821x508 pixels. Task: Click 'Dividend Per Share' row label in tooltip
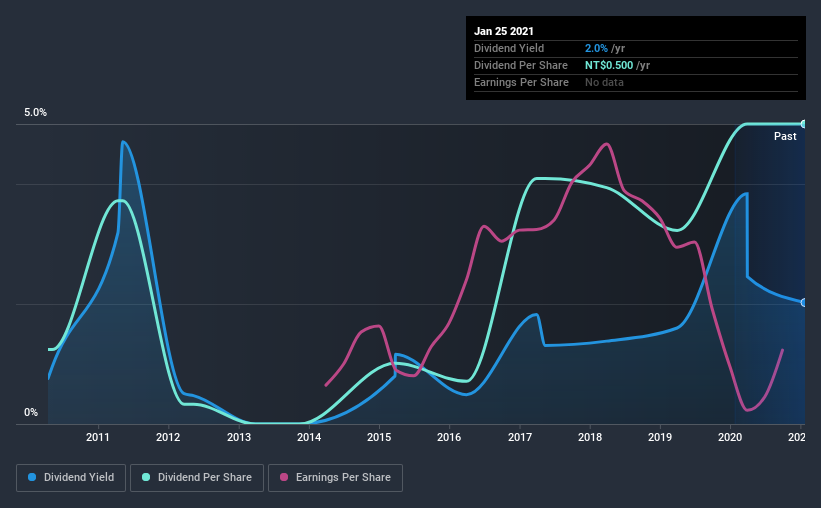pos(520,65)
